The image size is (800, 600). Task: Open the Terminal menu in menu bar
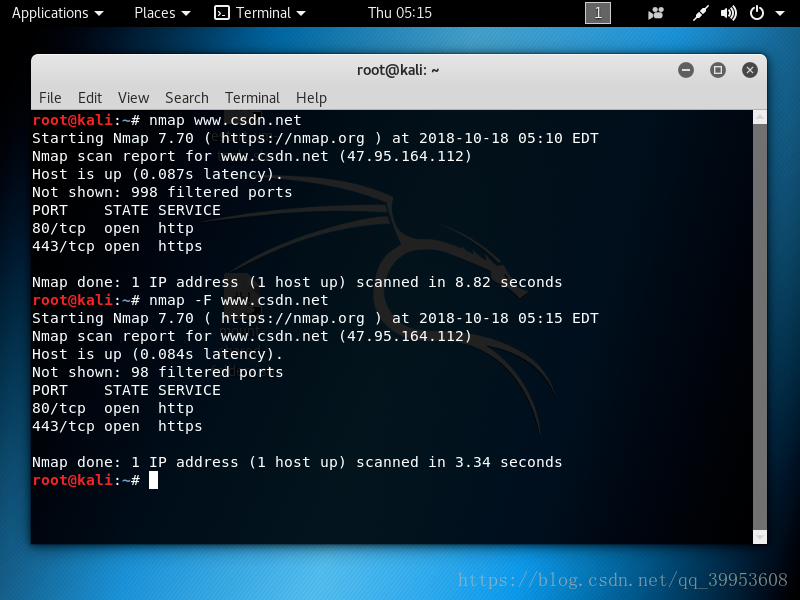click(x=252, y=97)
